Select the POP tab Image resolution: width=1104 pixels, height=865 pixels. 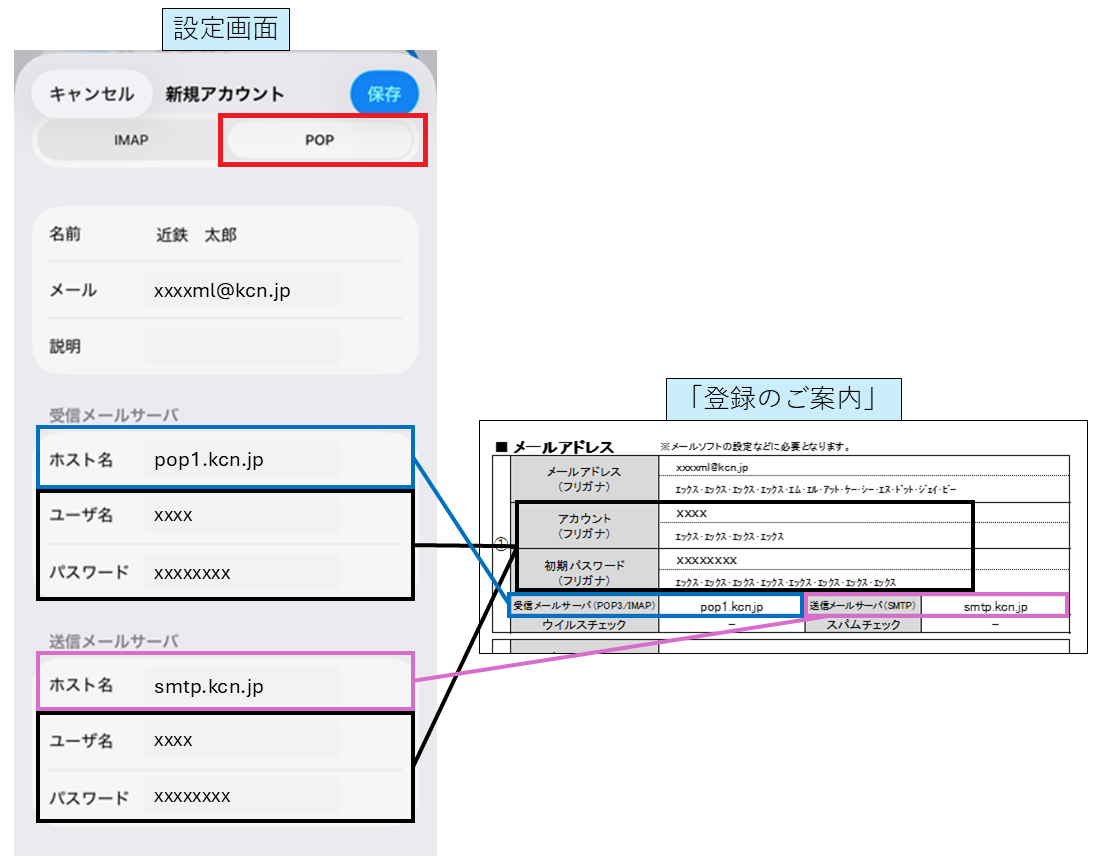(320, 140)
